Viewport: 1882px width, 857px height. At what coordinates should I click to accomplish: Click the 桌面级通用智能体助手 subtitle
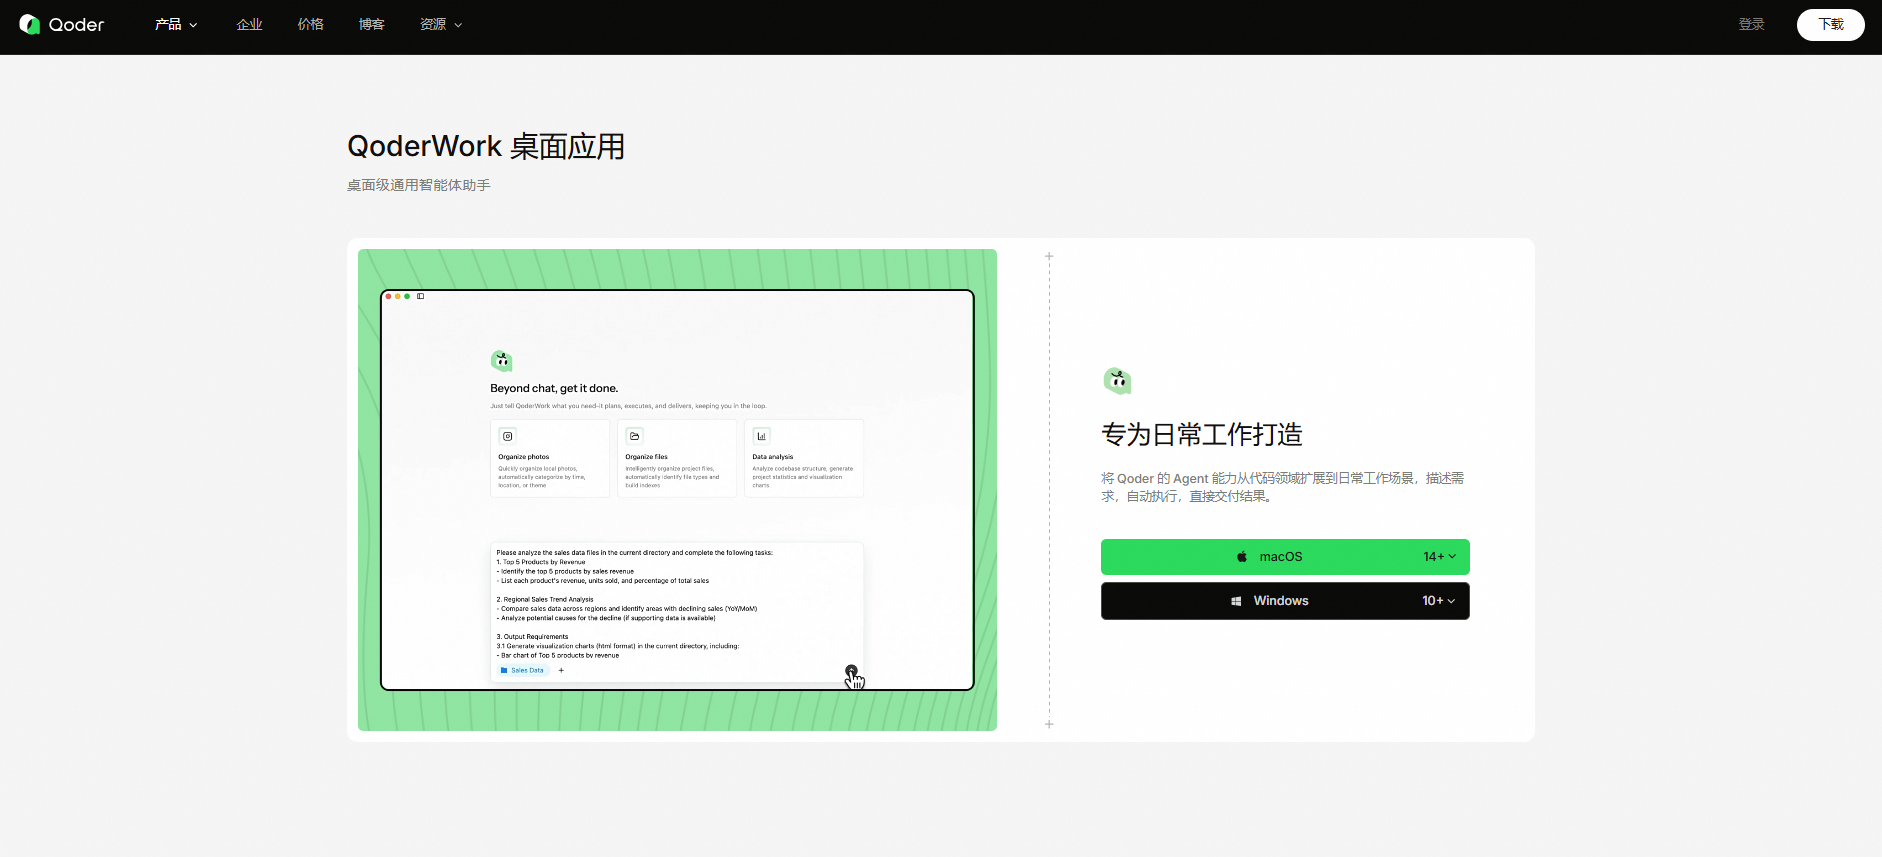(419, 185)
